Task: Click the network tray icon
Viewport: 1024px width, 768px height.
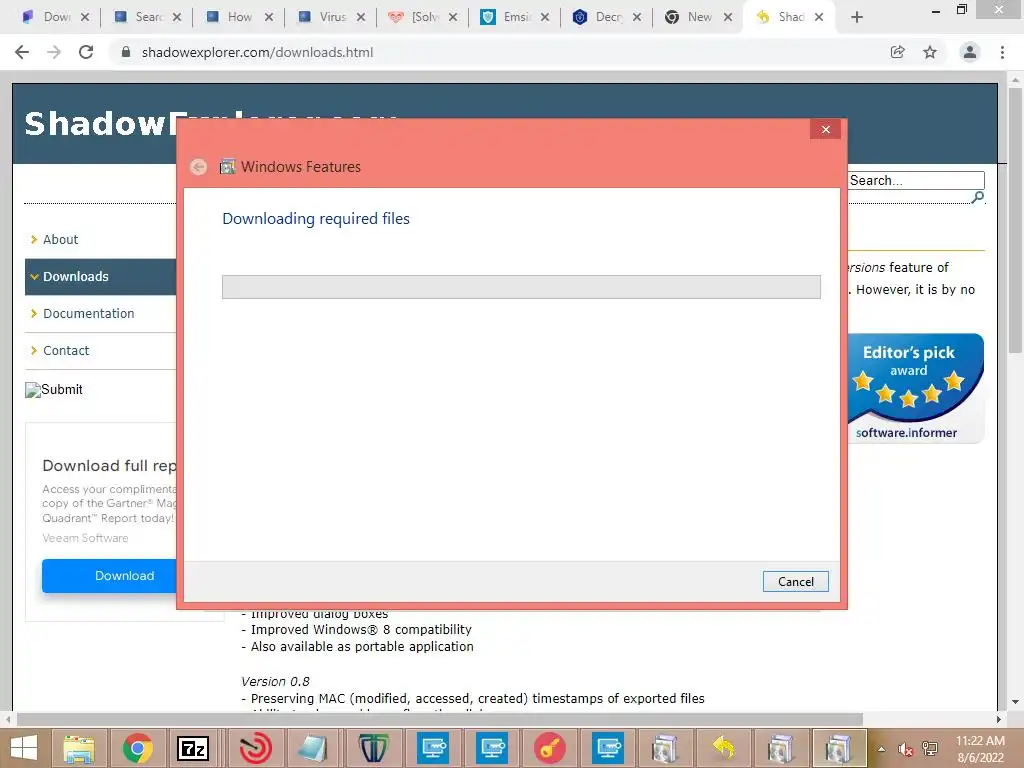Action: click(930, 749)
